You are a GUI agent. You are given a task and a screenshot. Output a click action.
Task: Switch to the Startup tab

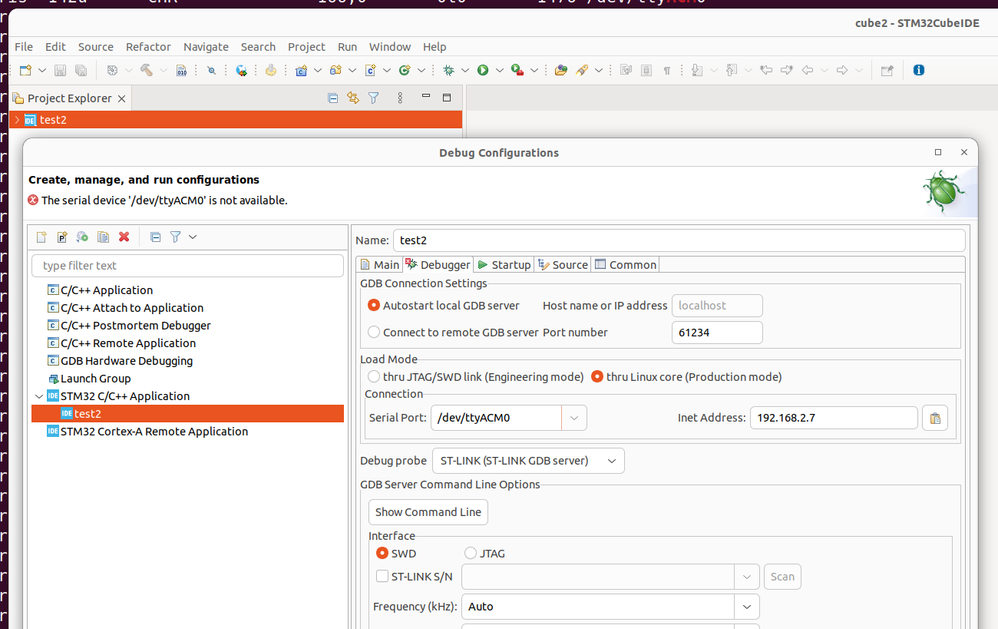coord(504,265)
